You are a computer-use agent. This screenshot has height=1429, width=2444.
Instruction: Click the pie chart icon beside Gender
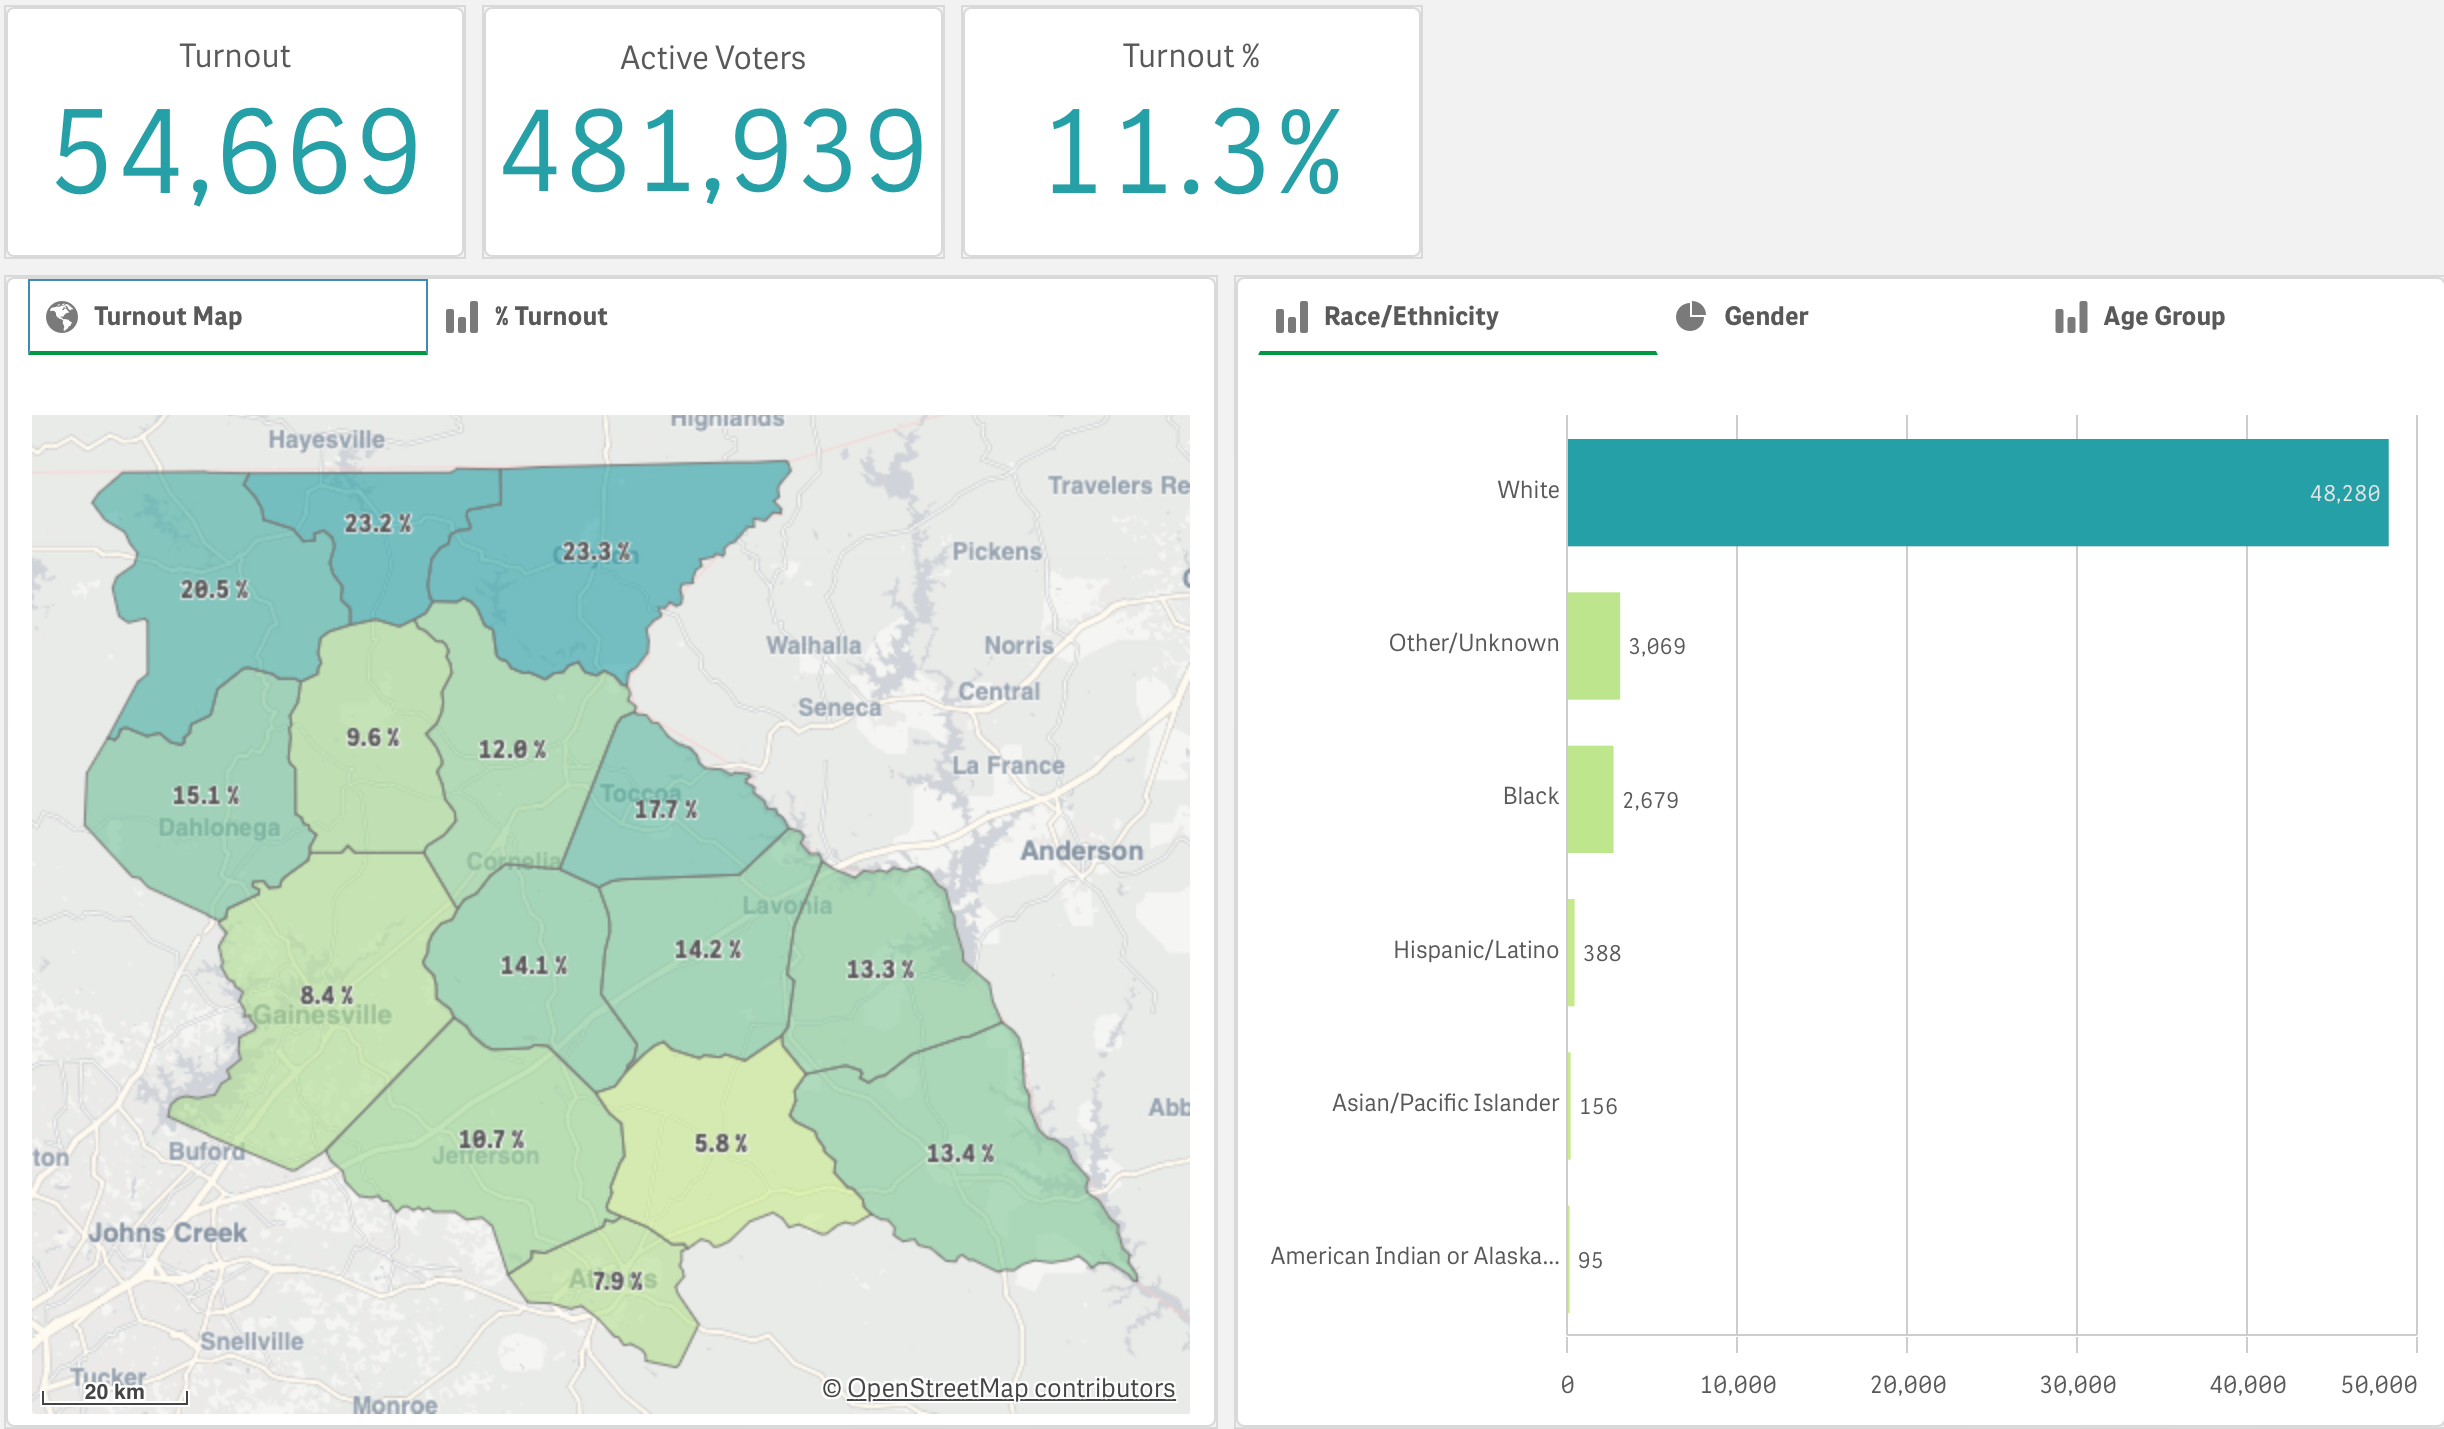coord(1690,316)
